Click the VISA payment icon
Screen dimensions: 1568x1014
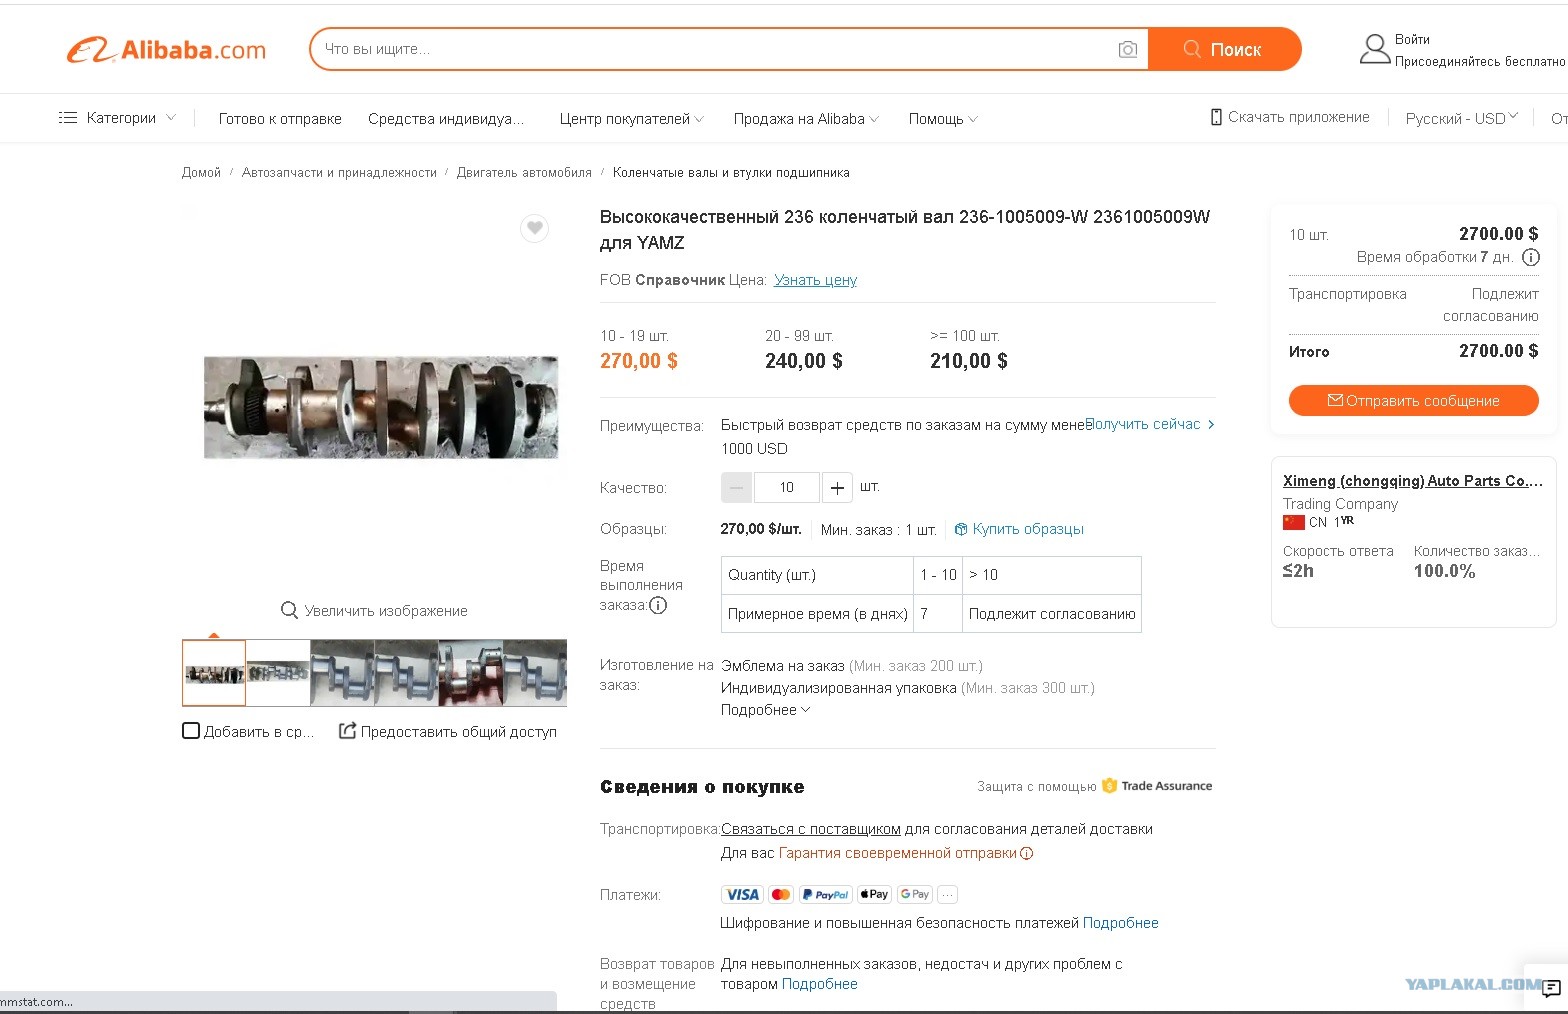(742, 894)
